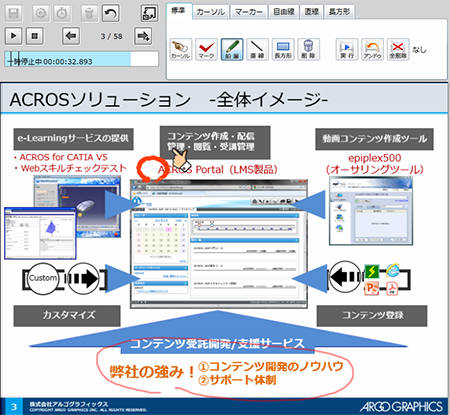Screen dimensions: 450x415
Task: Click the なし status label
Action: (x=420, y=50)
